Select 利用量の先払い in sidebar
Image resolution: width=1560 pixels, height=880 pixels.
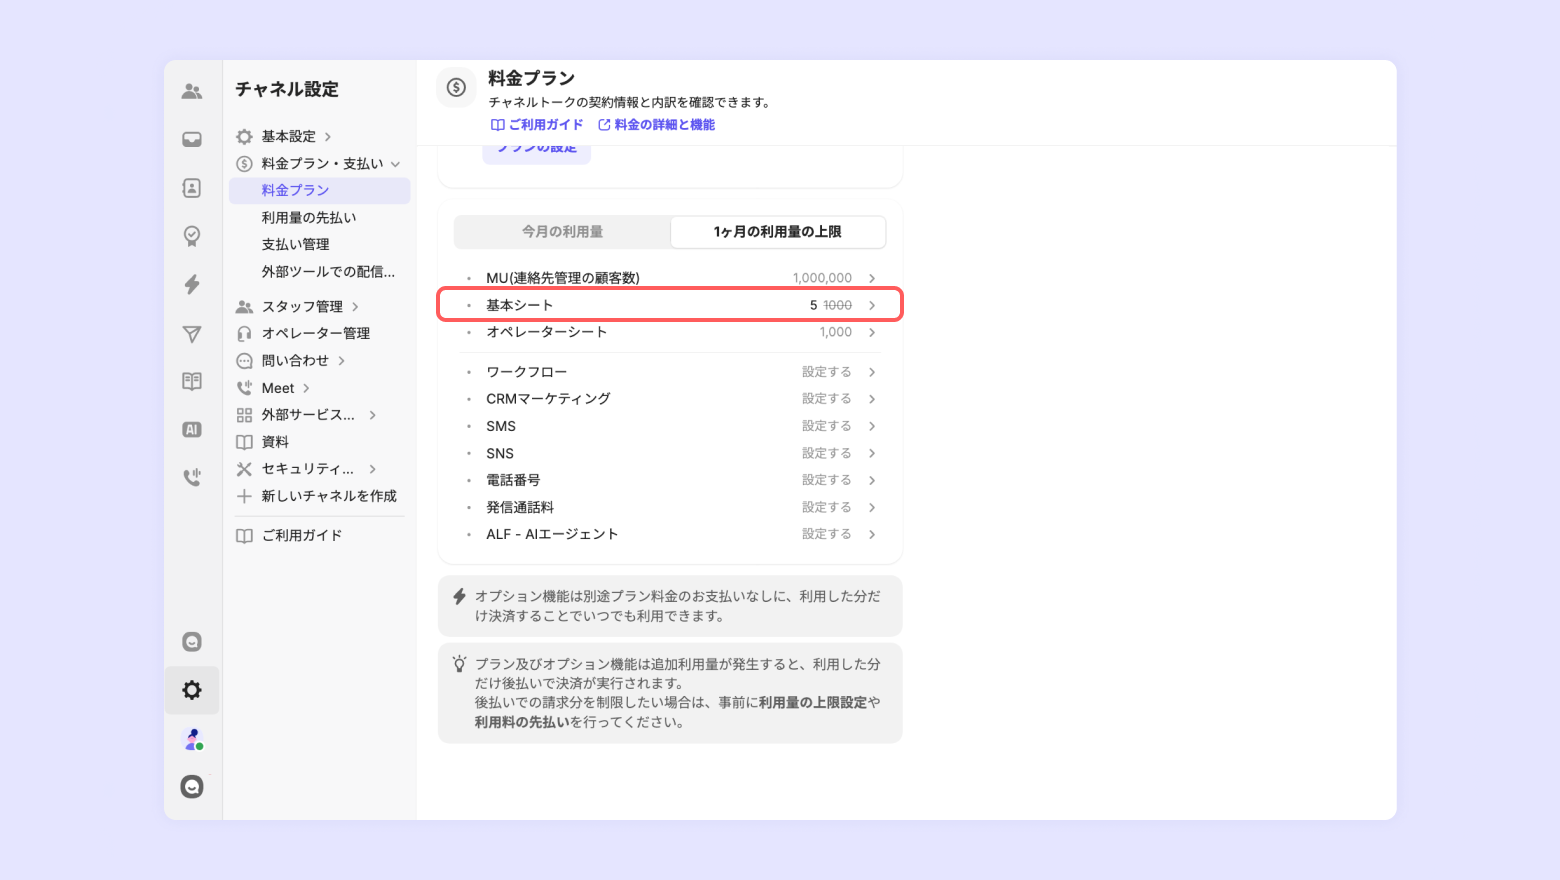[x=309, y=218]
